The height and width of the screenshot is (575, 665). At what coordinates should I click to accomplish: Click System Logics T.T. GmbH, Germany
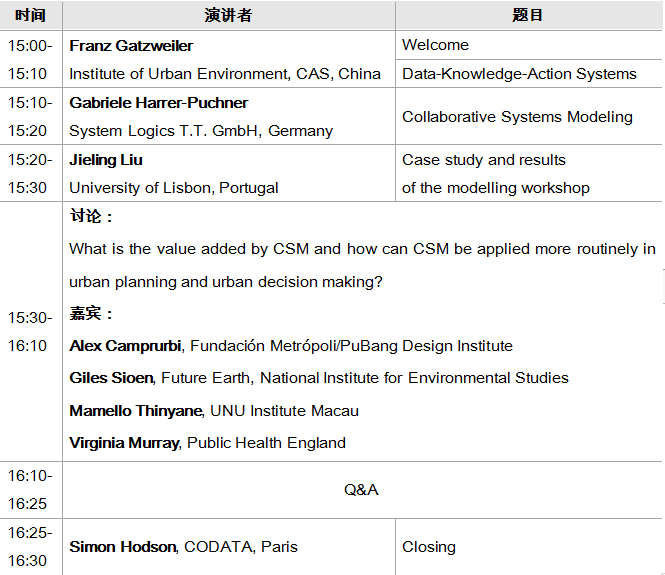[x=201, y=131]
